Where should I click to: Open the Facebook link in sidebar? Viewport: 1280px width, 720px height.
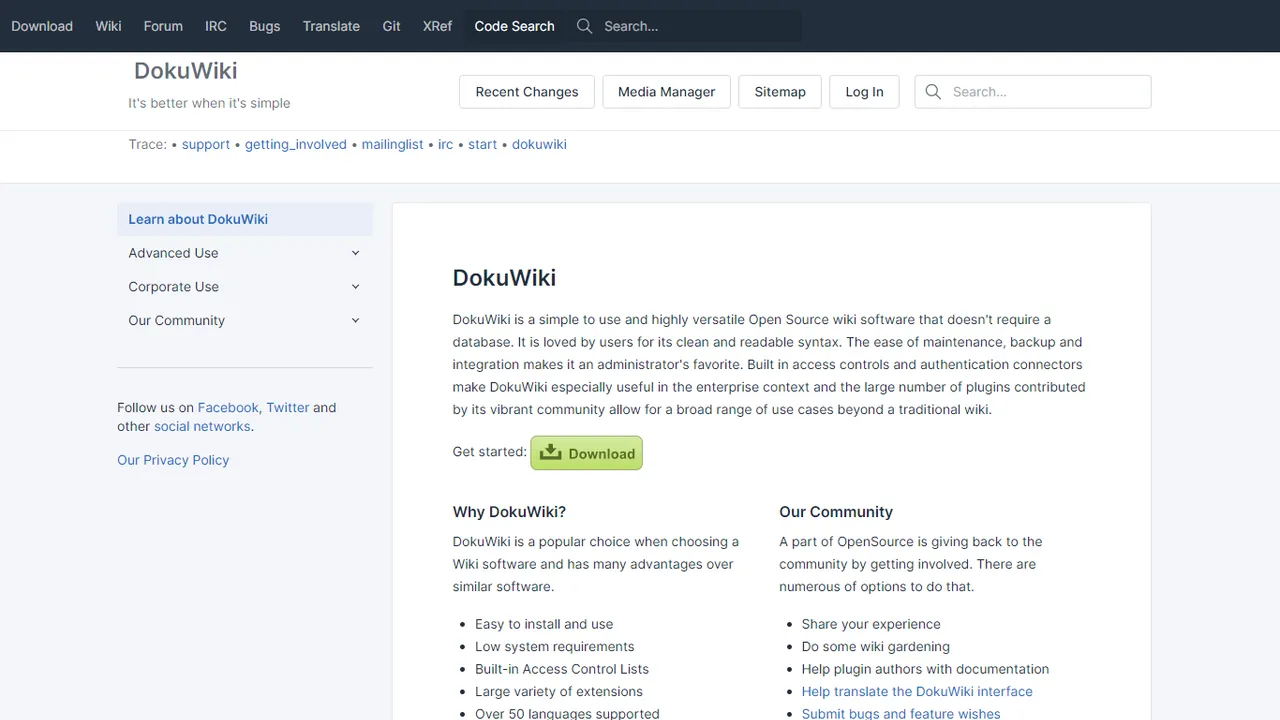(x=228, y=407)
